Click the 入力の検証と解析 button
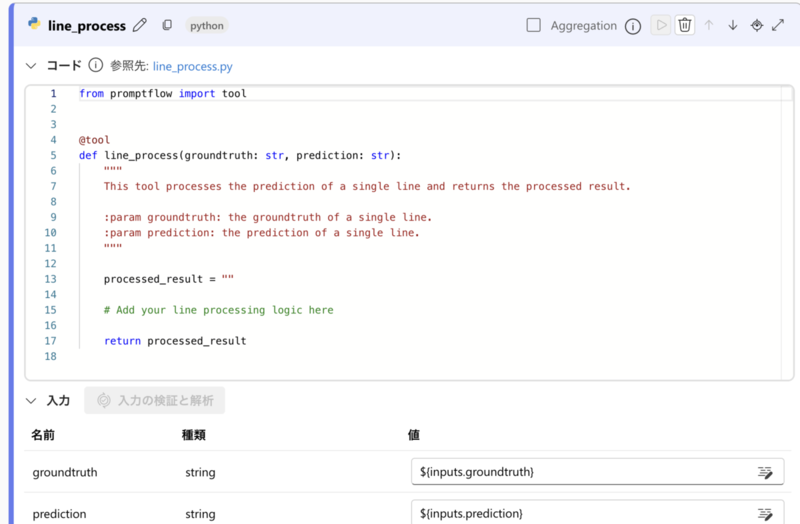 point(155,401)
